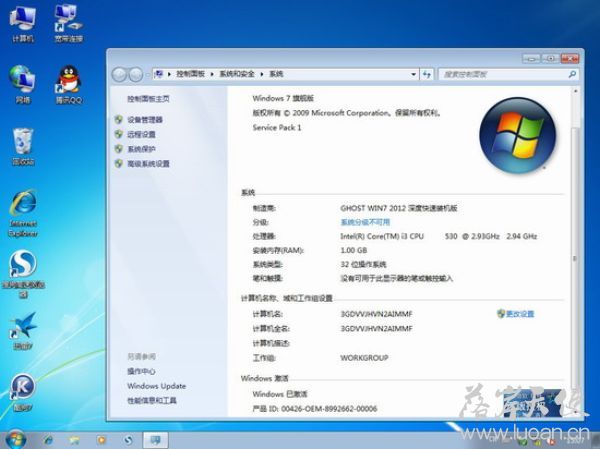Select the blue bird Xunlei desktop icon
This screenshot has width=600, height=449.
click(23, 331)
